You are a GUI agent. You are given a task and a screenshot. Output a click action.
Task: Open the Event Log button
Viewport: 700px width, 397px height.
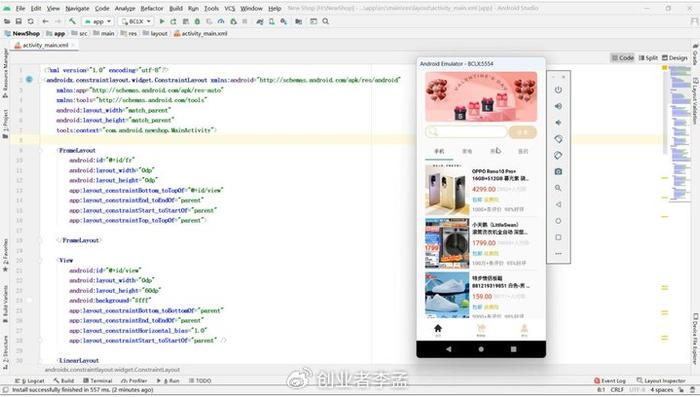pos(609,381)
